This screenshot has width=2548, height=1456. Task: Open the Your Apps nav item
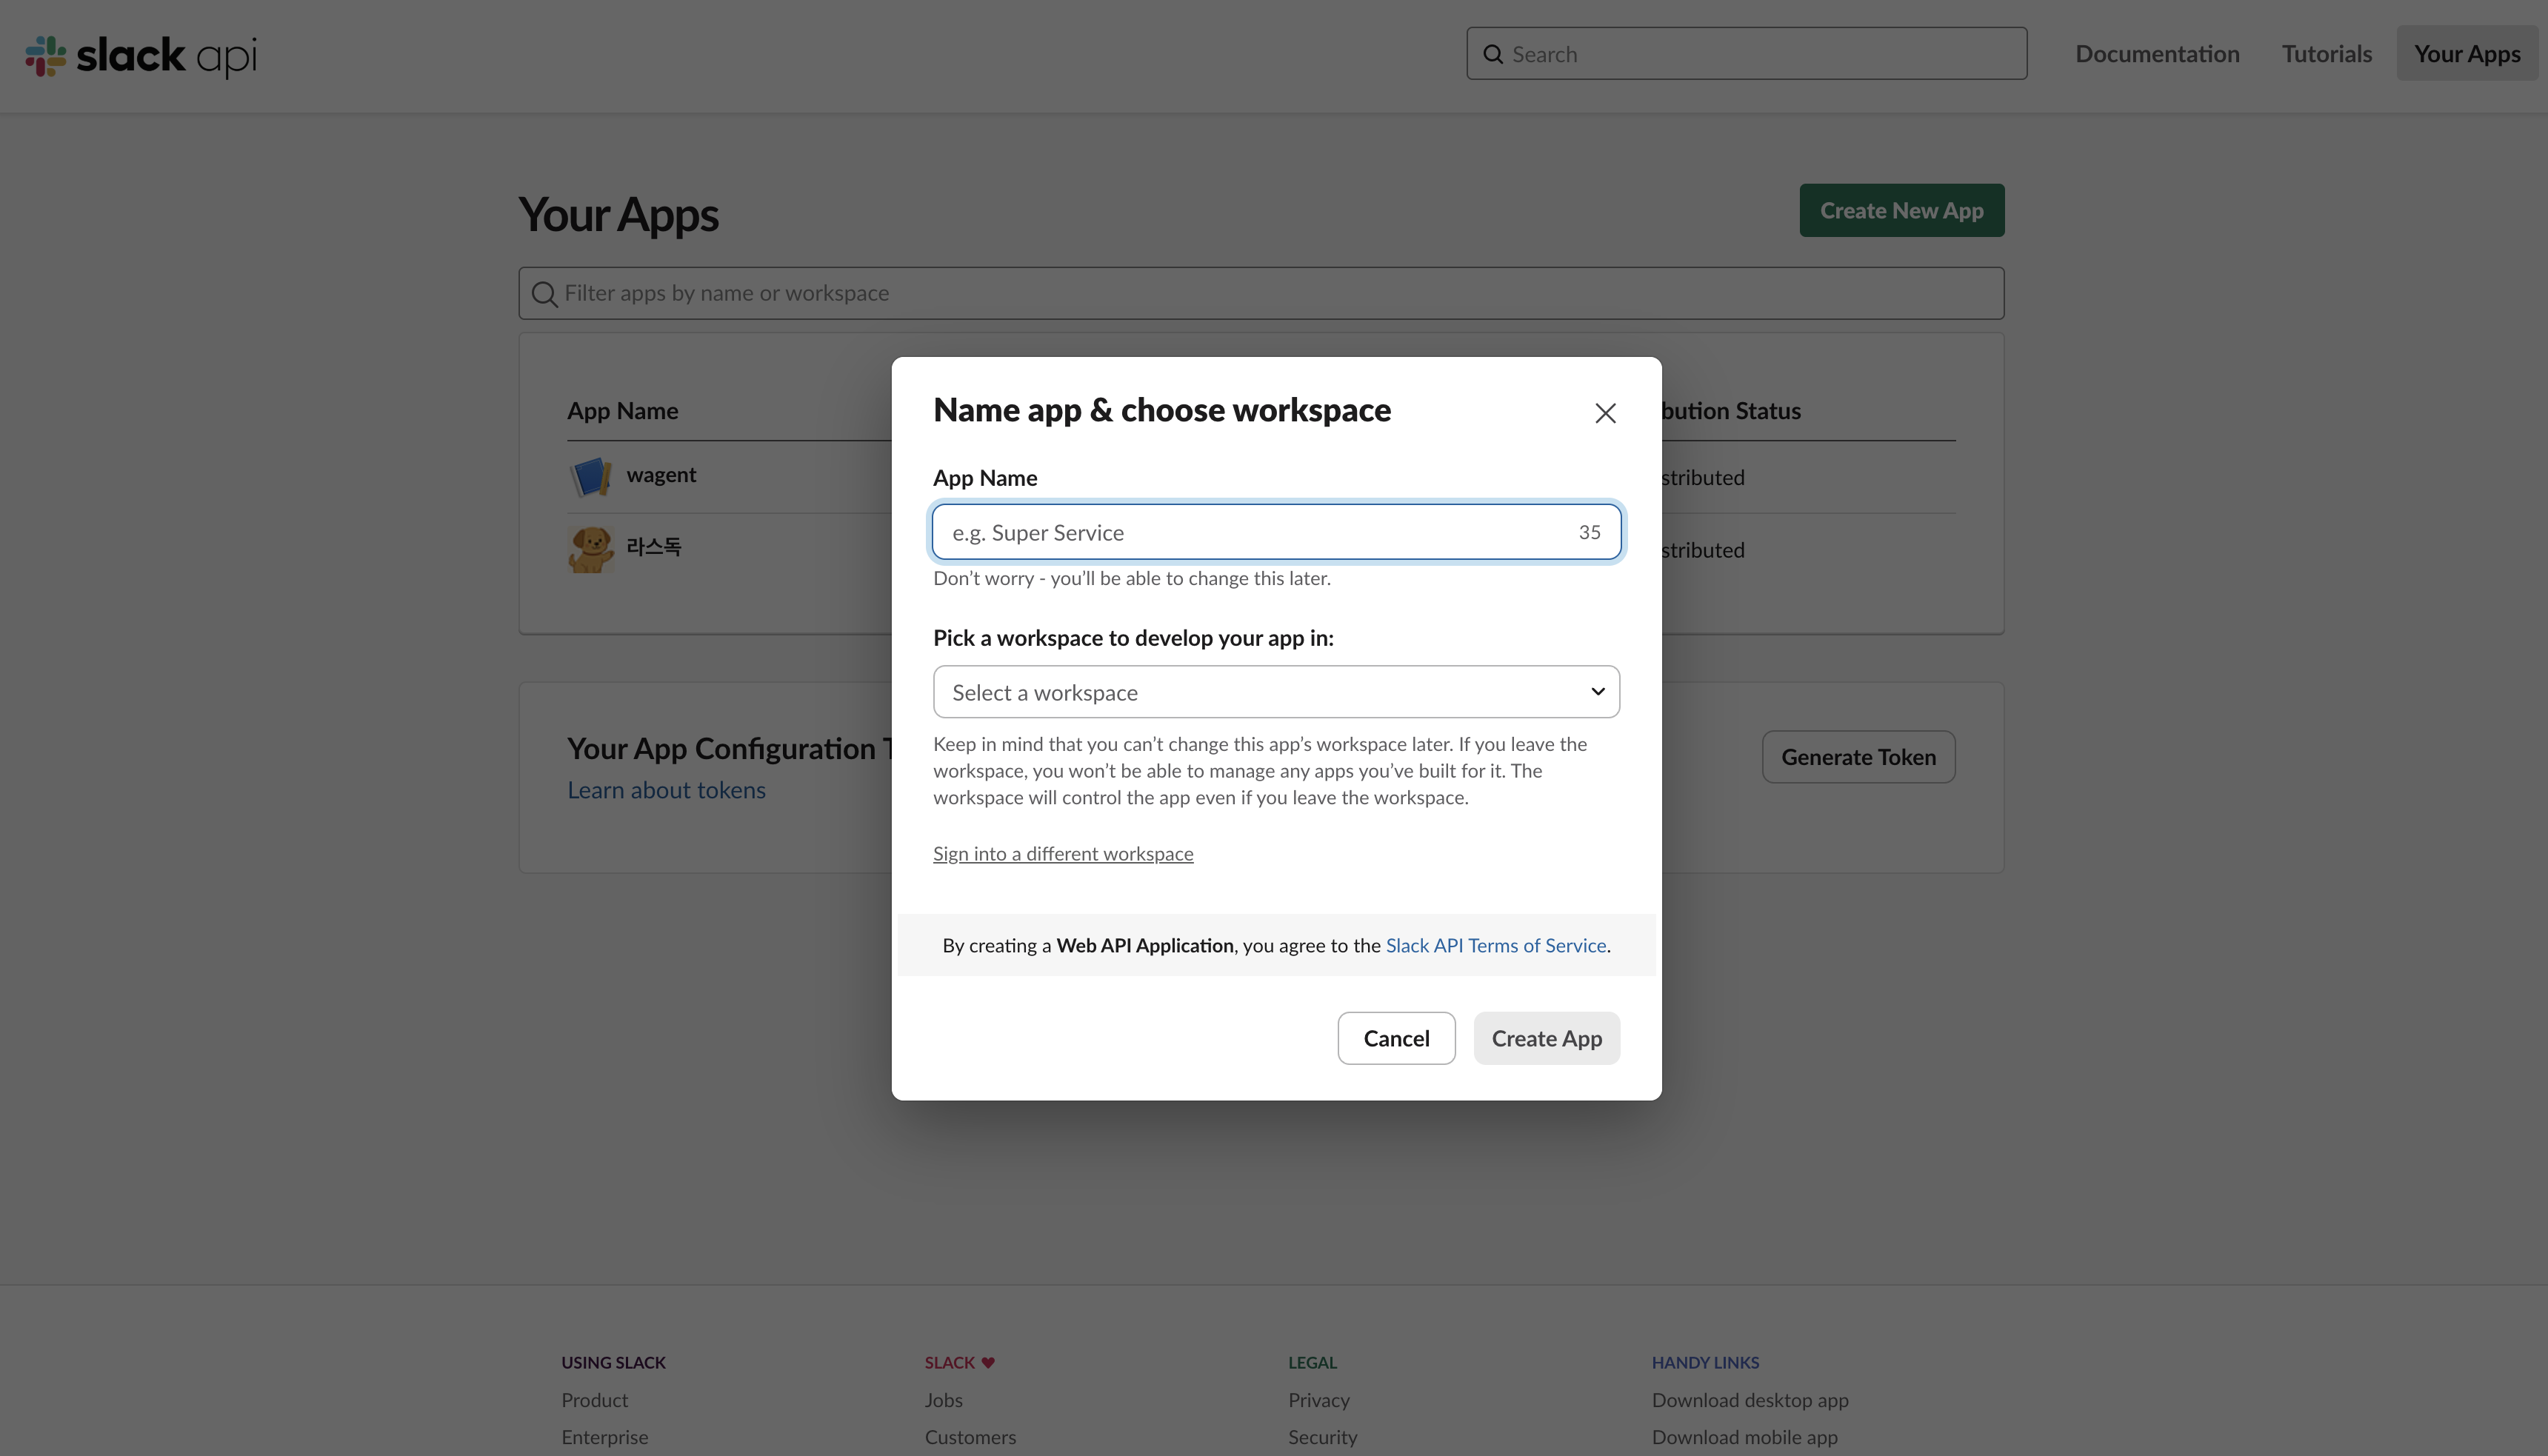click(2467, 54)
